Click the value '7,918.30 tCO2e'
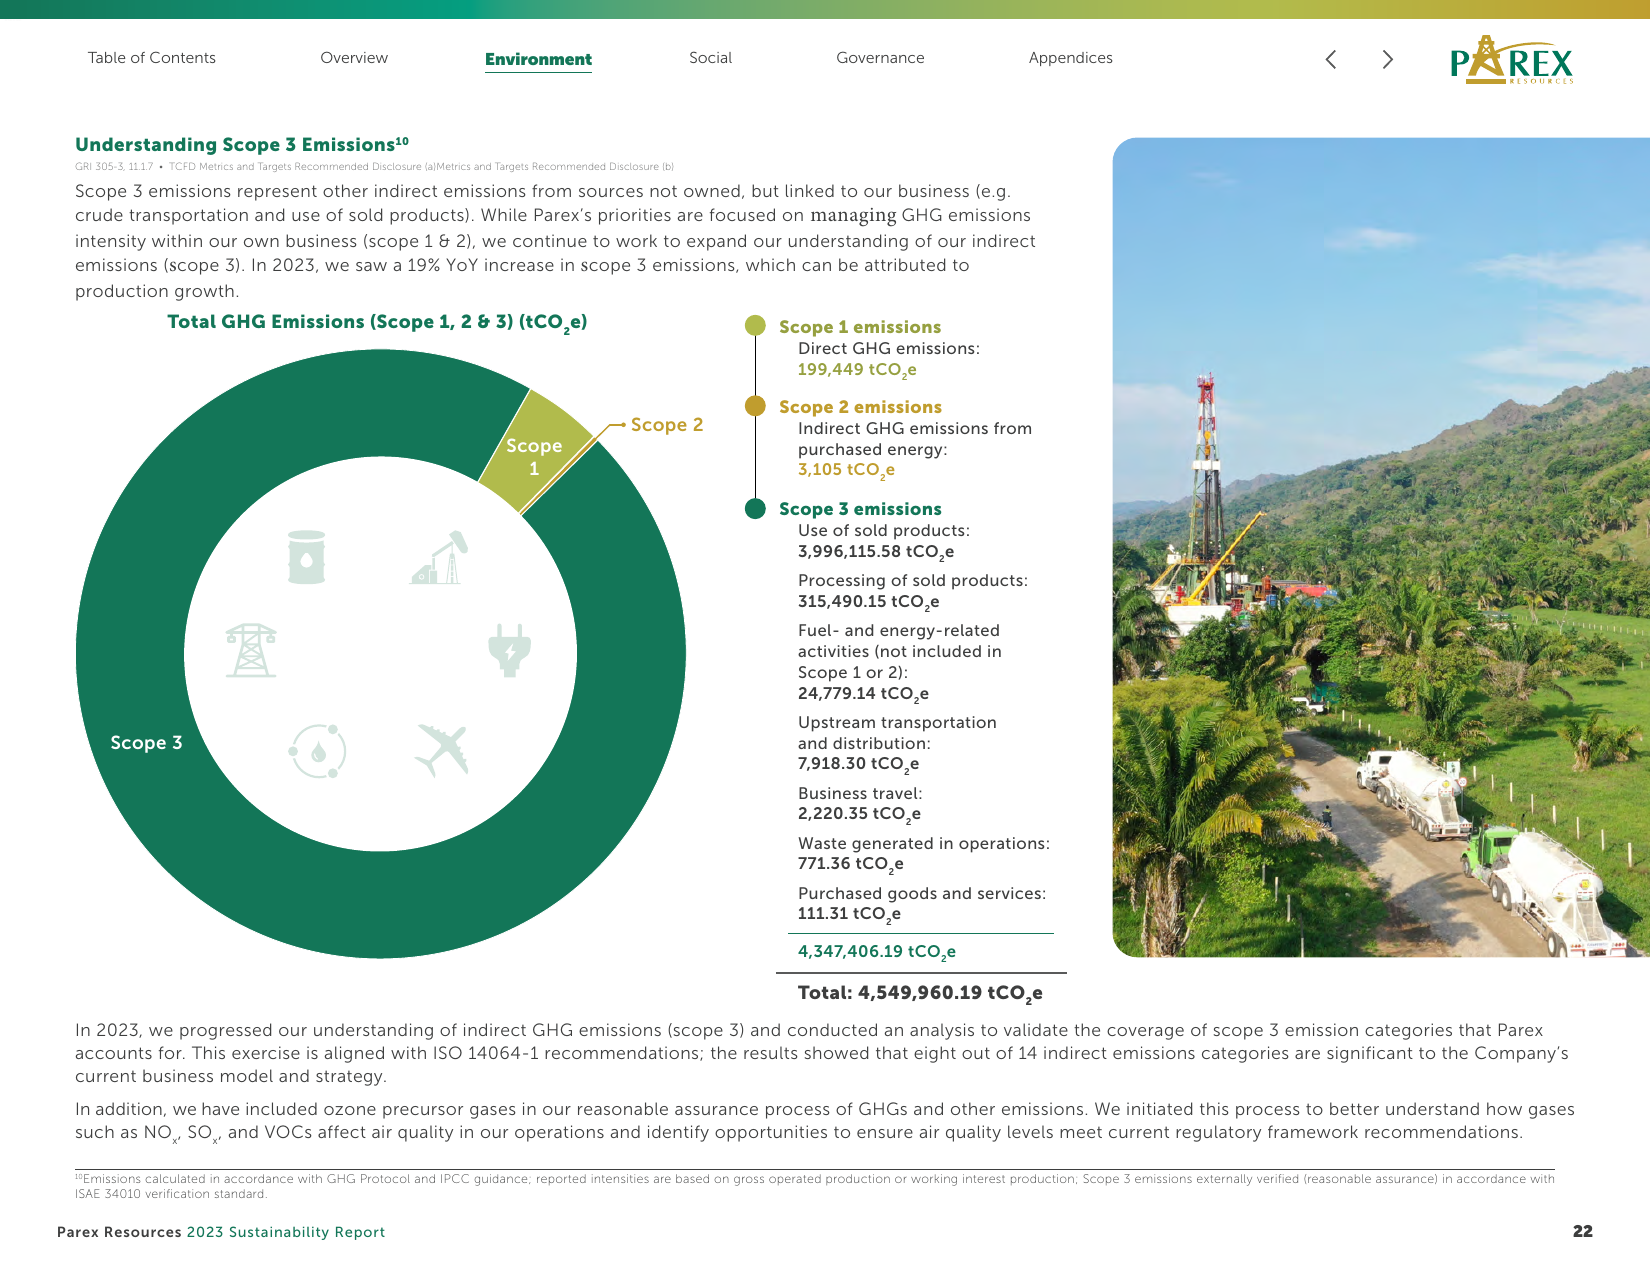Image resolution: width=1650 pixels, height=1275 pixels. point(858,764)
